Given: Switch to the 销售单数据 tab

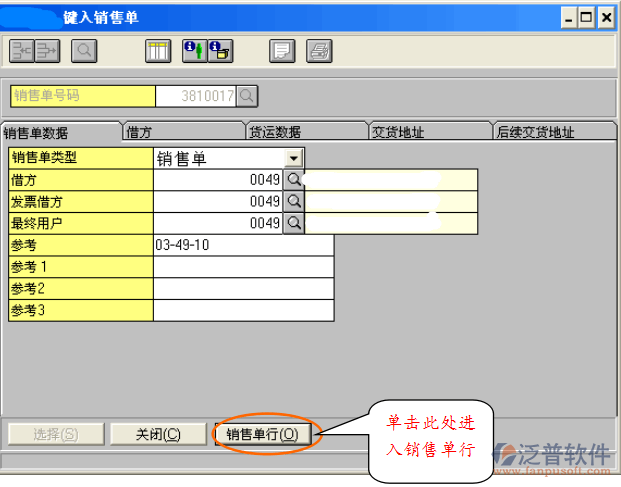Looking at the screenshot, I should tap(61, 132).
